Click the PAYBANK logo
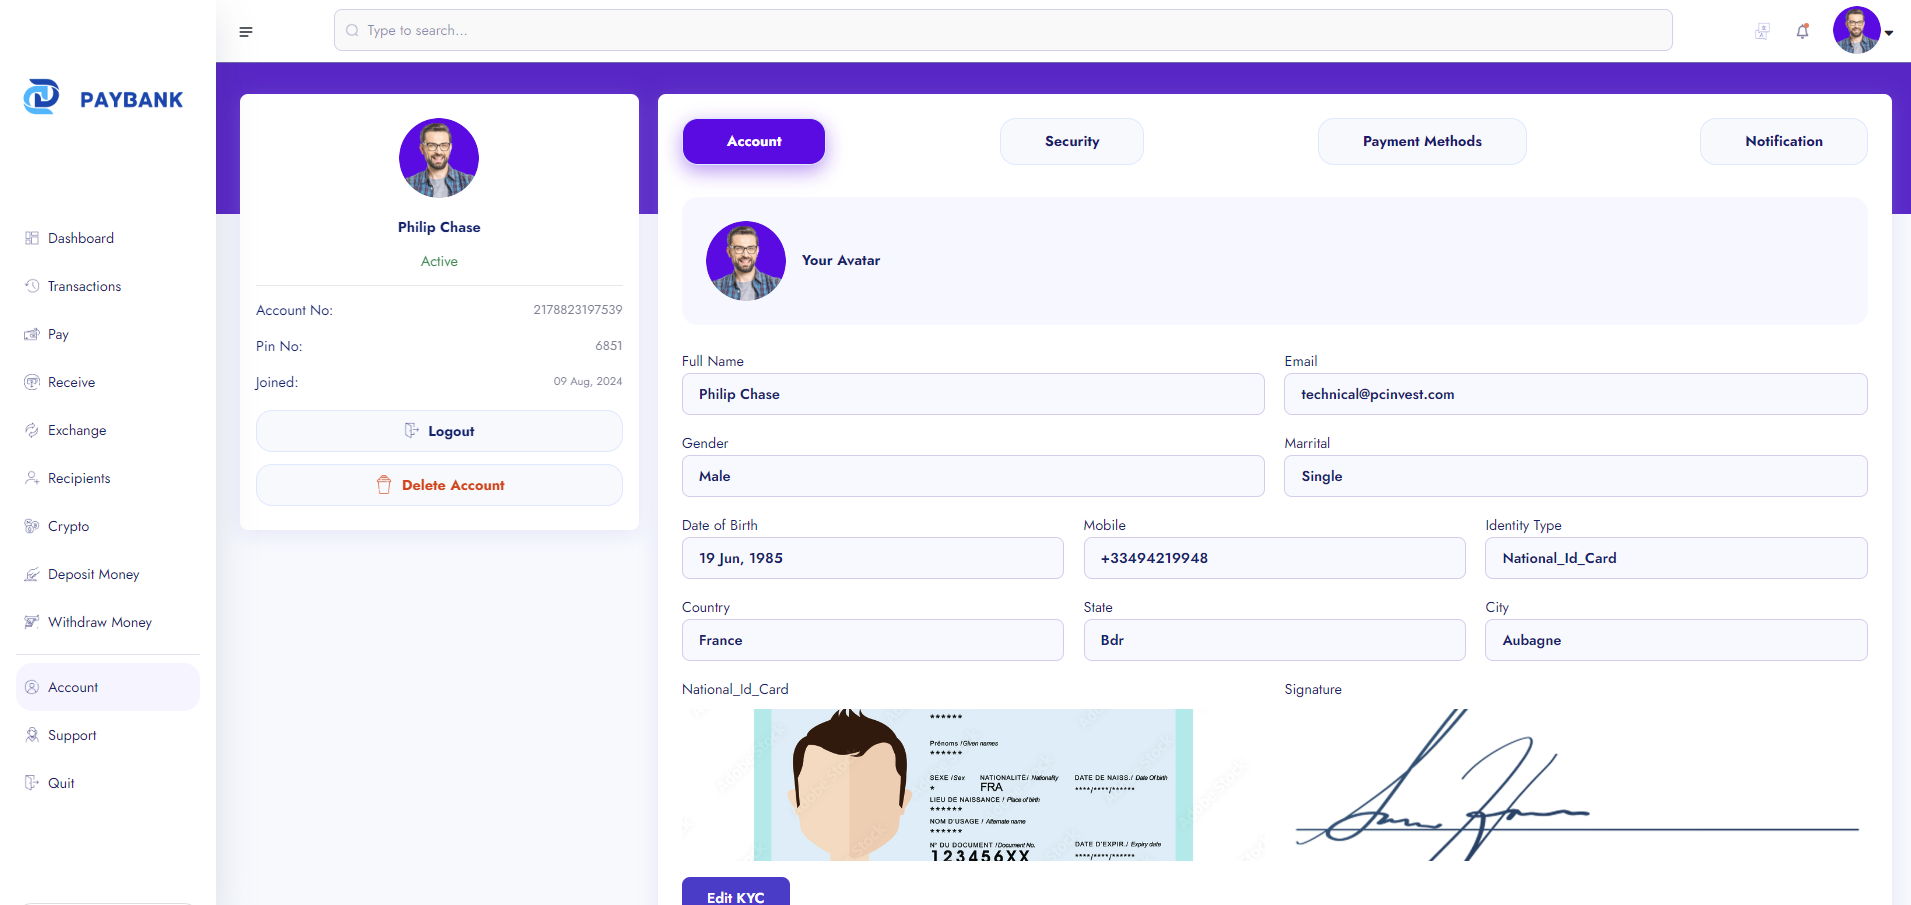 [104, 98]
